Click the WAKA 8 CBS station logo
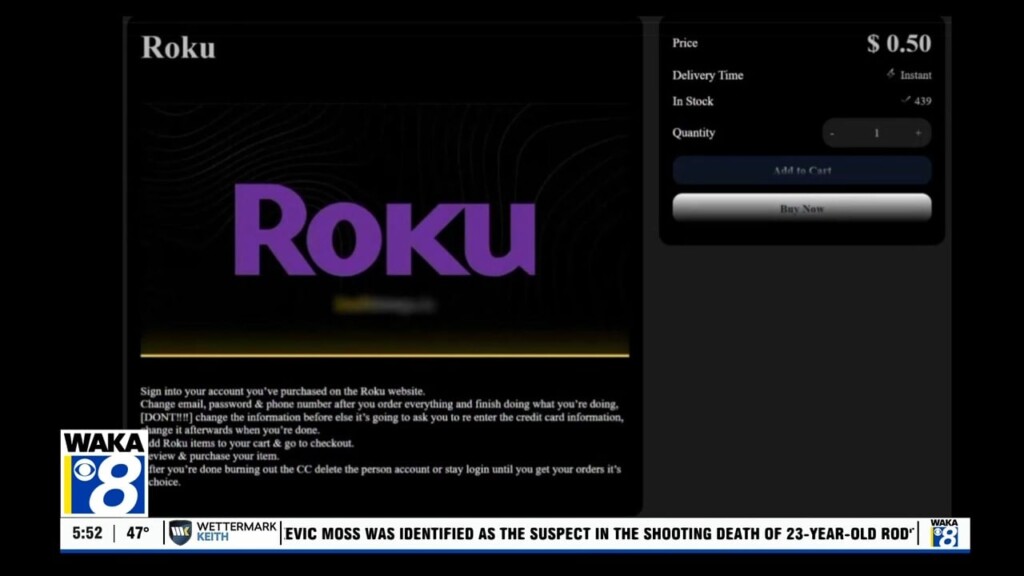This screenshot has height=576, width=1024. point(104,473)
